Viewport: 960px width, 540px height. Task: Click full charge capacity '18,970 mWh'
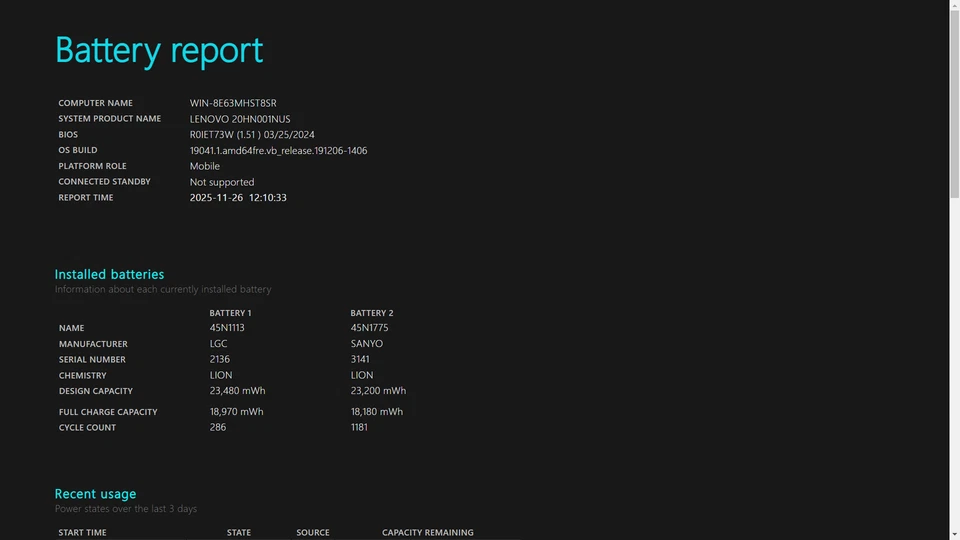[x=236, y=412]
